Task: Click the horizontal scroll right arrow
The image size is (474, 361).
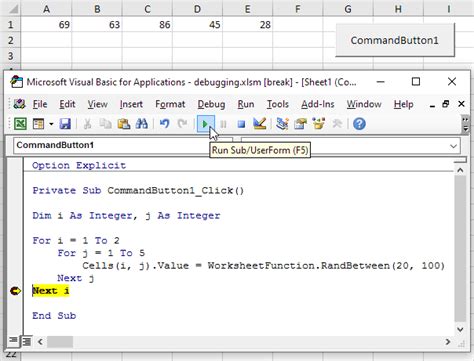Action: click(448, 342)
